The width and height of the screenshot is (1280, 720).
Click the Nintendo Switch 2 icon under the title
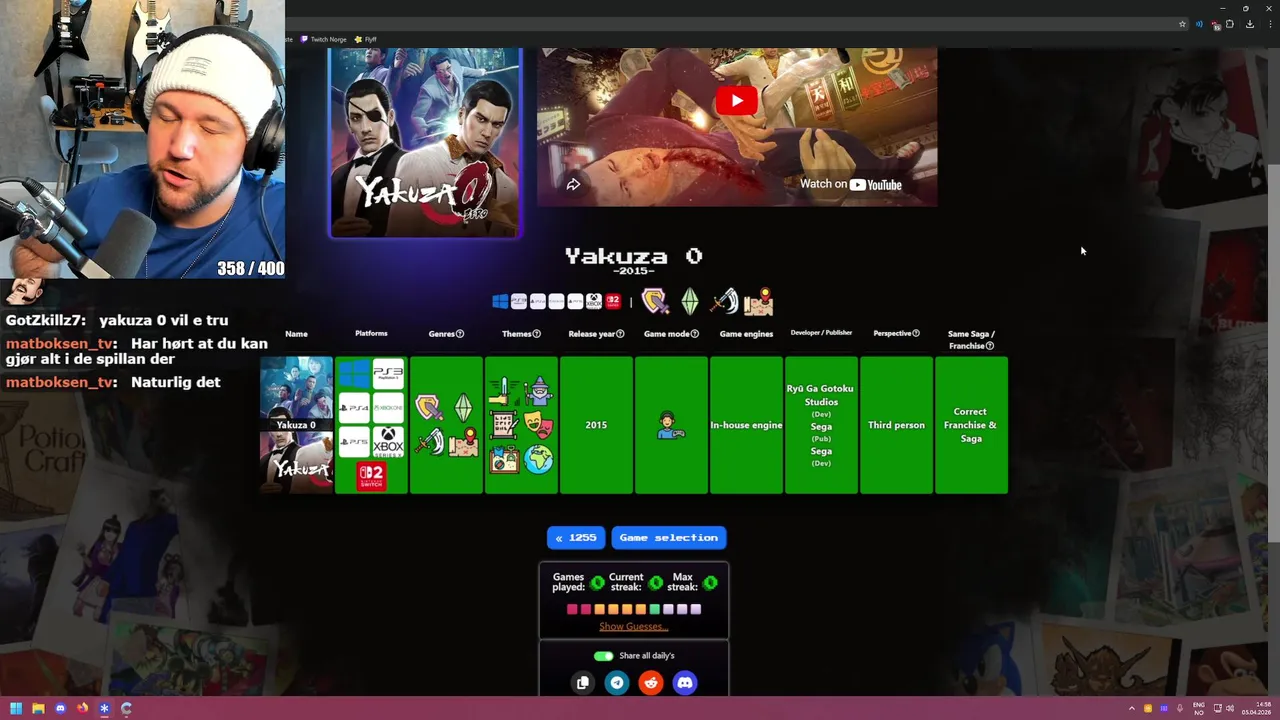point(613,301)
